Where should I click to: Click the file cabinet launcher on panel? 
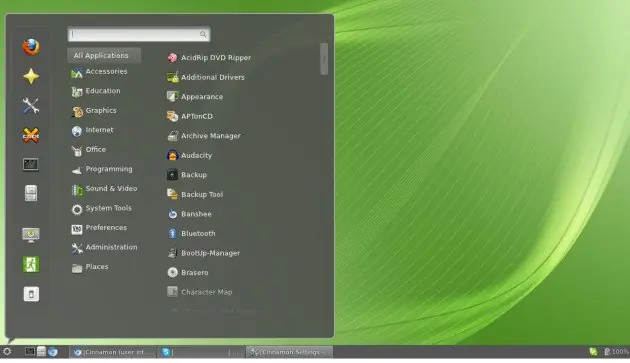[41, 352]
